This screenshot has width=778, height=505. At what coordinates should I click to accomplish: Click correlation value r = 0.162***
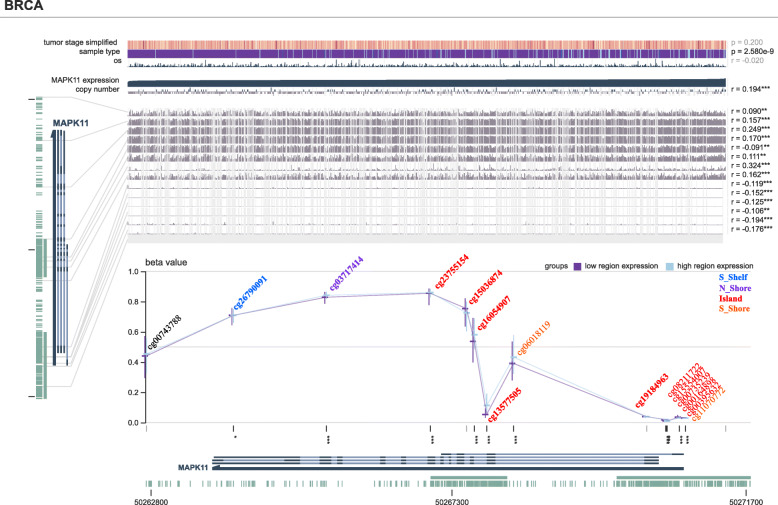tap(750, 175)
